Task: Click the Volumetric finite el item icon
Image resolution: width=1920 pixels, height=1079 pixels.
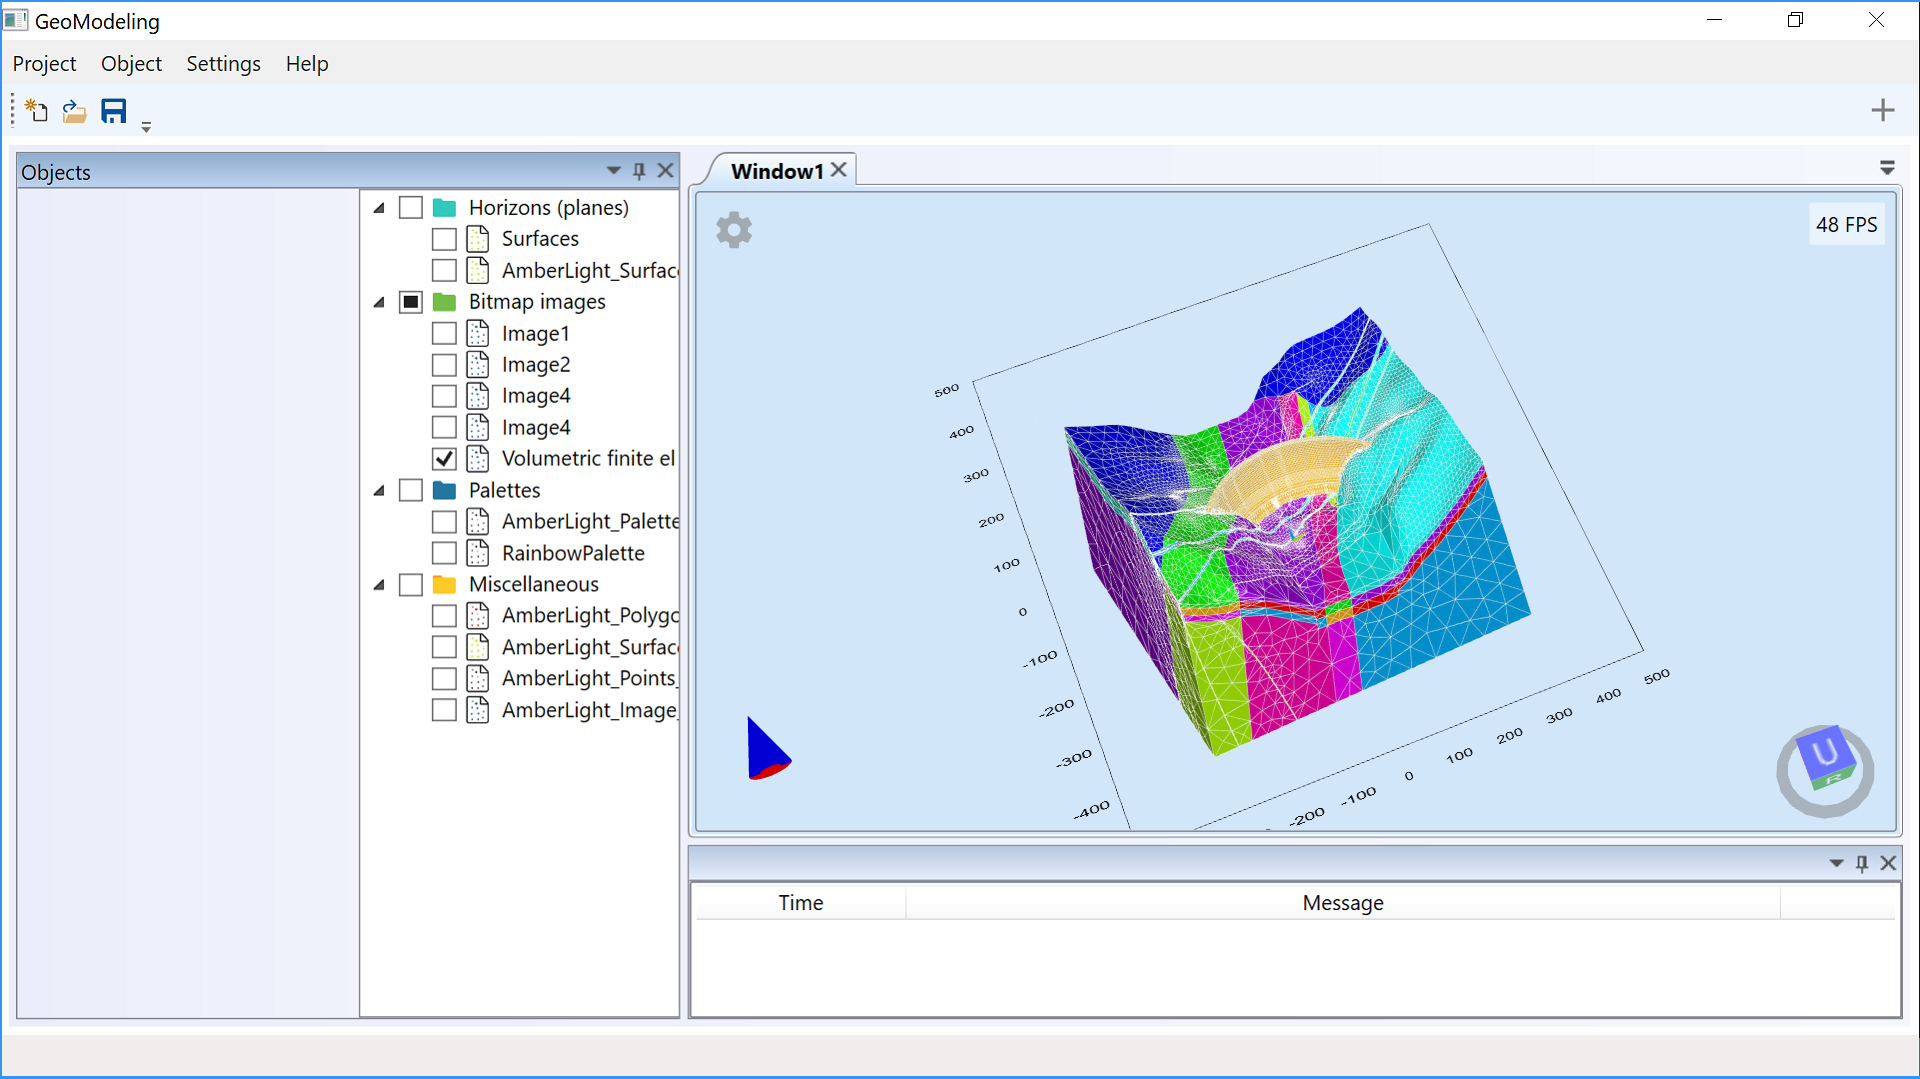Action: [x=478, y=459]
